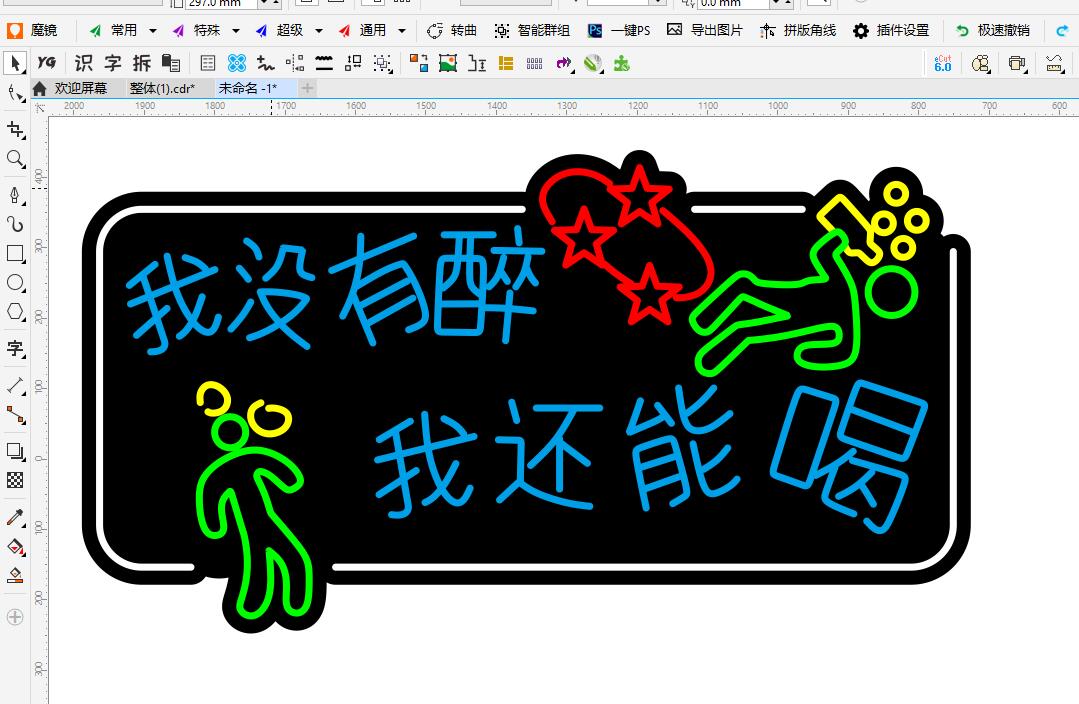Click the 导出图片 export button
The width and height of the screenshot is (1079, 704).
point(705,30)
